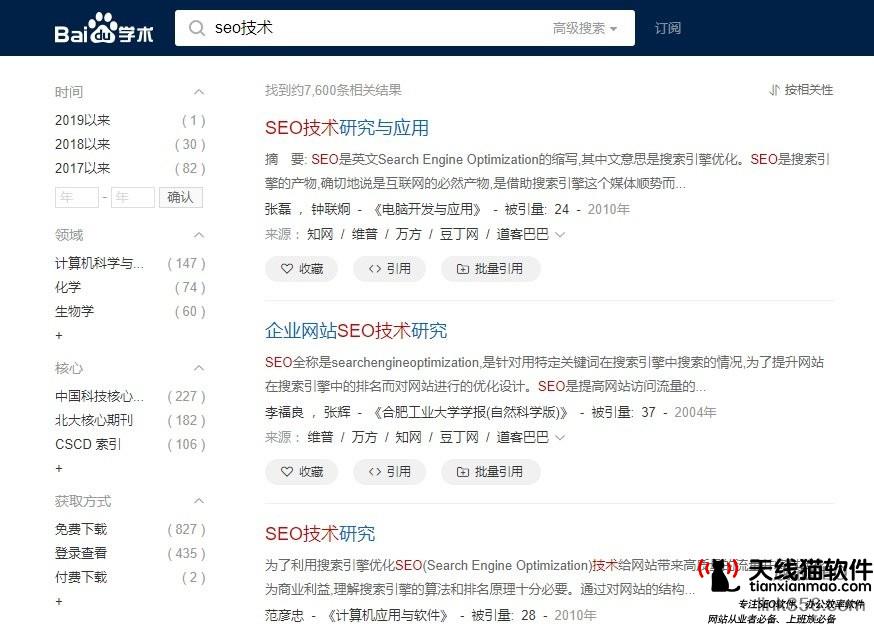The image size is (874, 628).
Task: Open the SEO技术研究与应用 result title
Action: coord(347,128)
